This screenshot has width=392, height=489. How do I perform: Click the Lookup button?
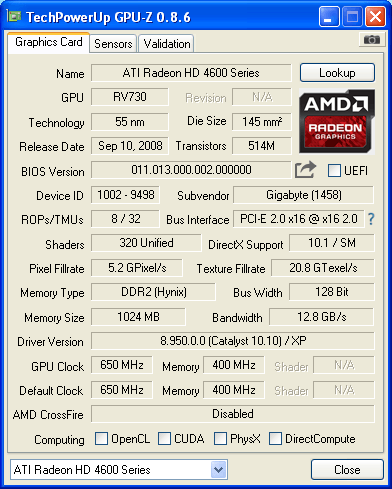click(337, 73)
